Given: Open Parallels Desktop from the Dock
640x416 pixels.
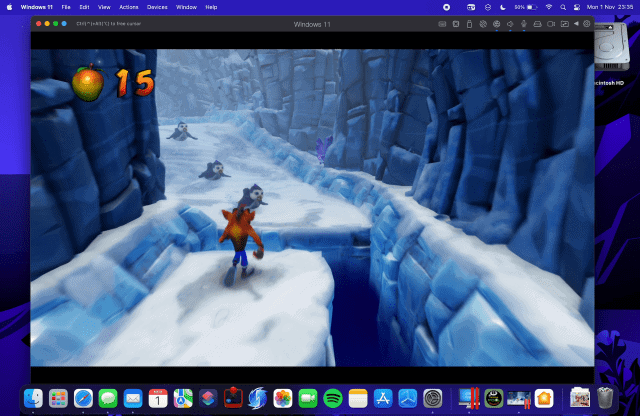Looking at the screenshot, I should [469, 398].
